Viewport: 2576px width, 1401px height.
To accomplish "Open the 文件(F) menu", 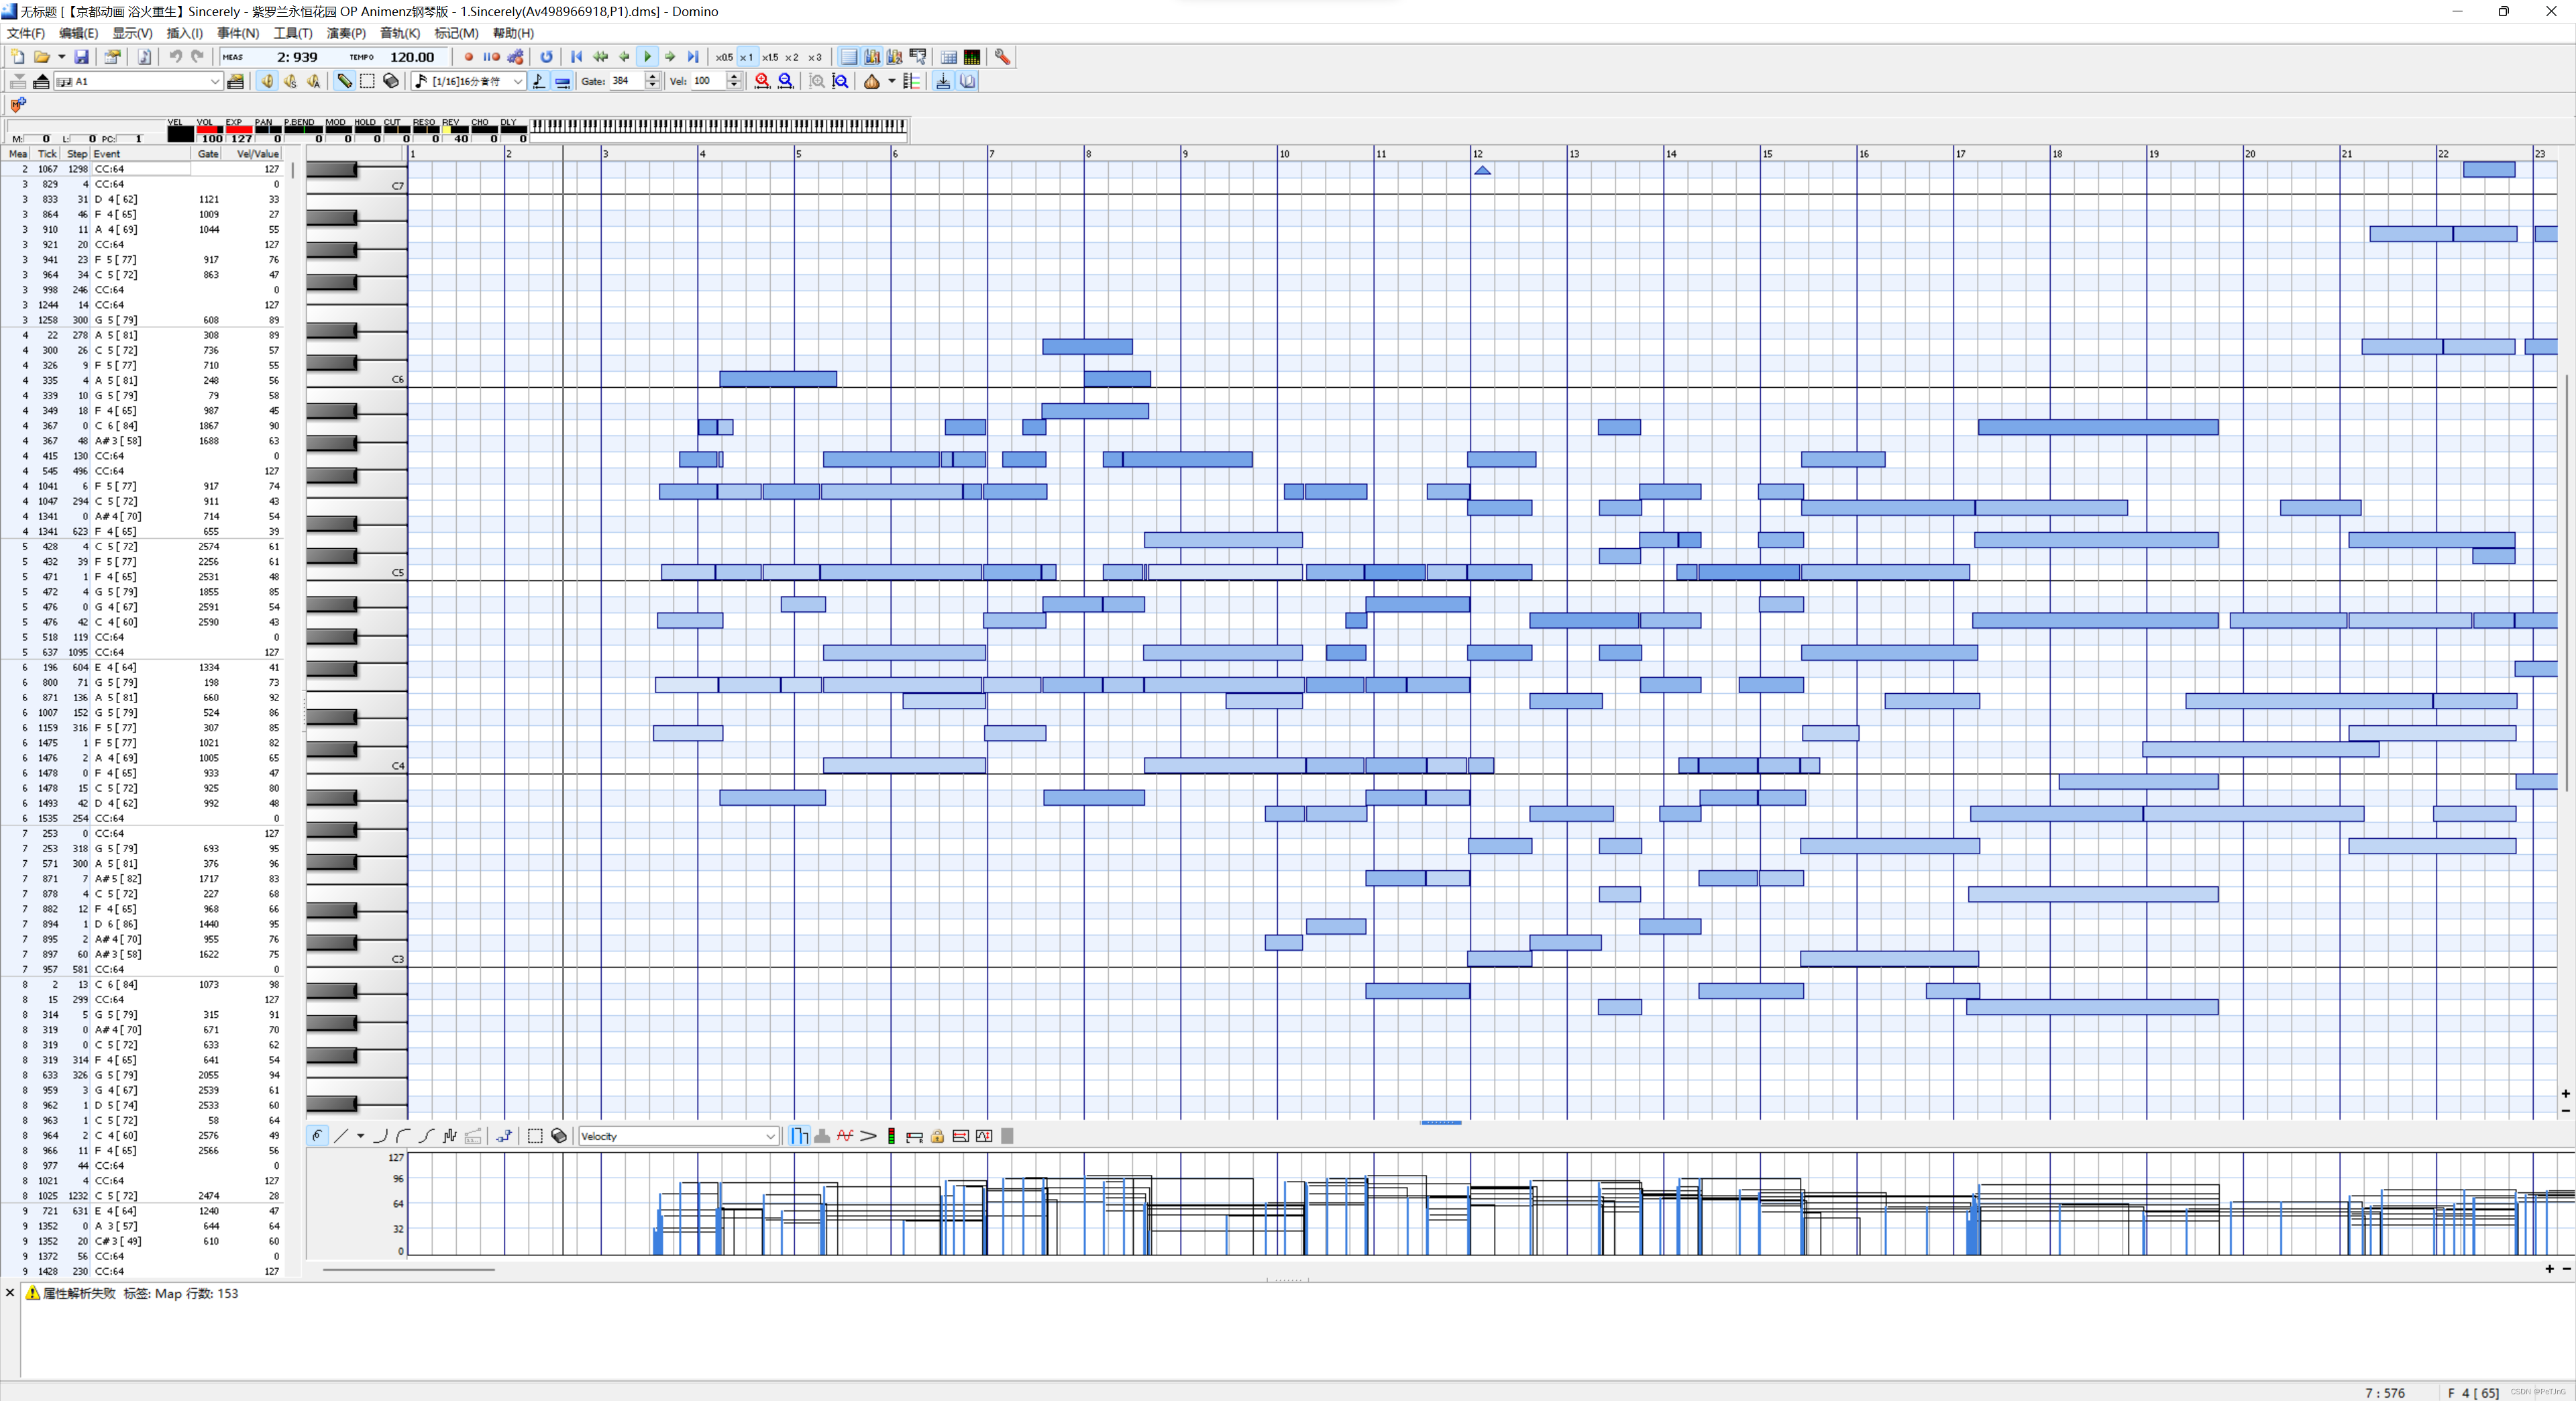I will (26, 33).
